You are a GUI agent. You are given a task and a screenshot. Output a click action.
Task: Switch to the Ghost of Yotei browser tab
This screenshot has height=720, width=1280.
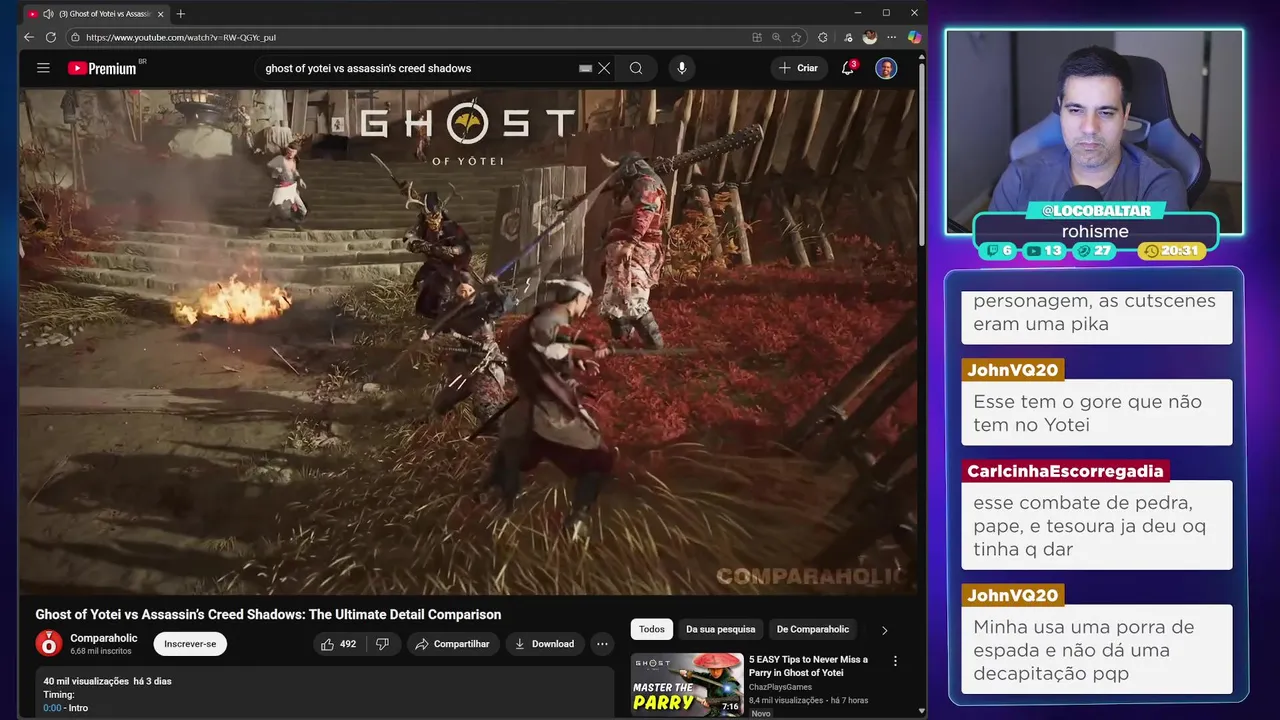tap(95, 14)
